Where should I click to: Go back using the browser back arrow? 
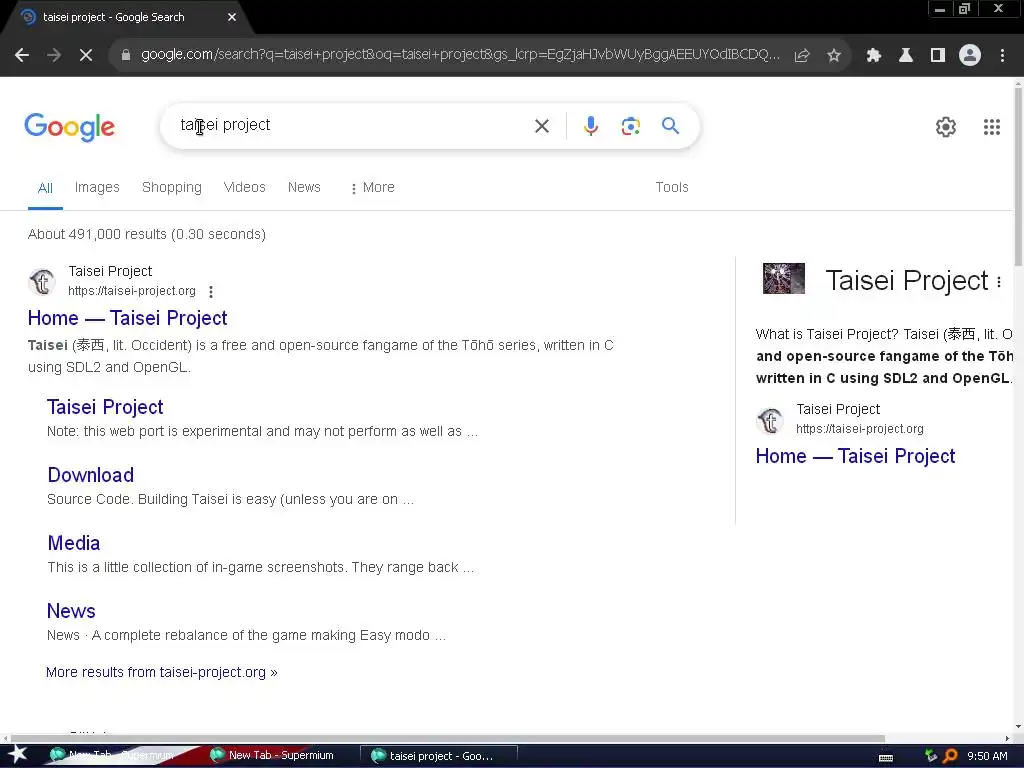(x=22, y=56)
